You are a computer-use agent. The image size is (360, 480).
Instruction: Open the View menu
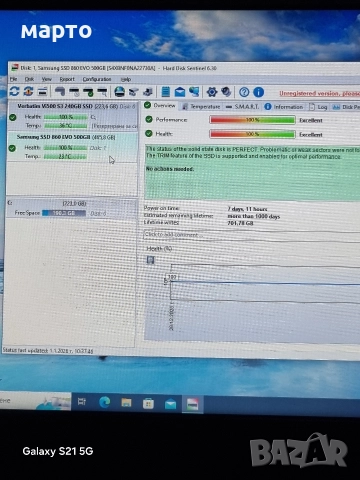tap(47, 79)
